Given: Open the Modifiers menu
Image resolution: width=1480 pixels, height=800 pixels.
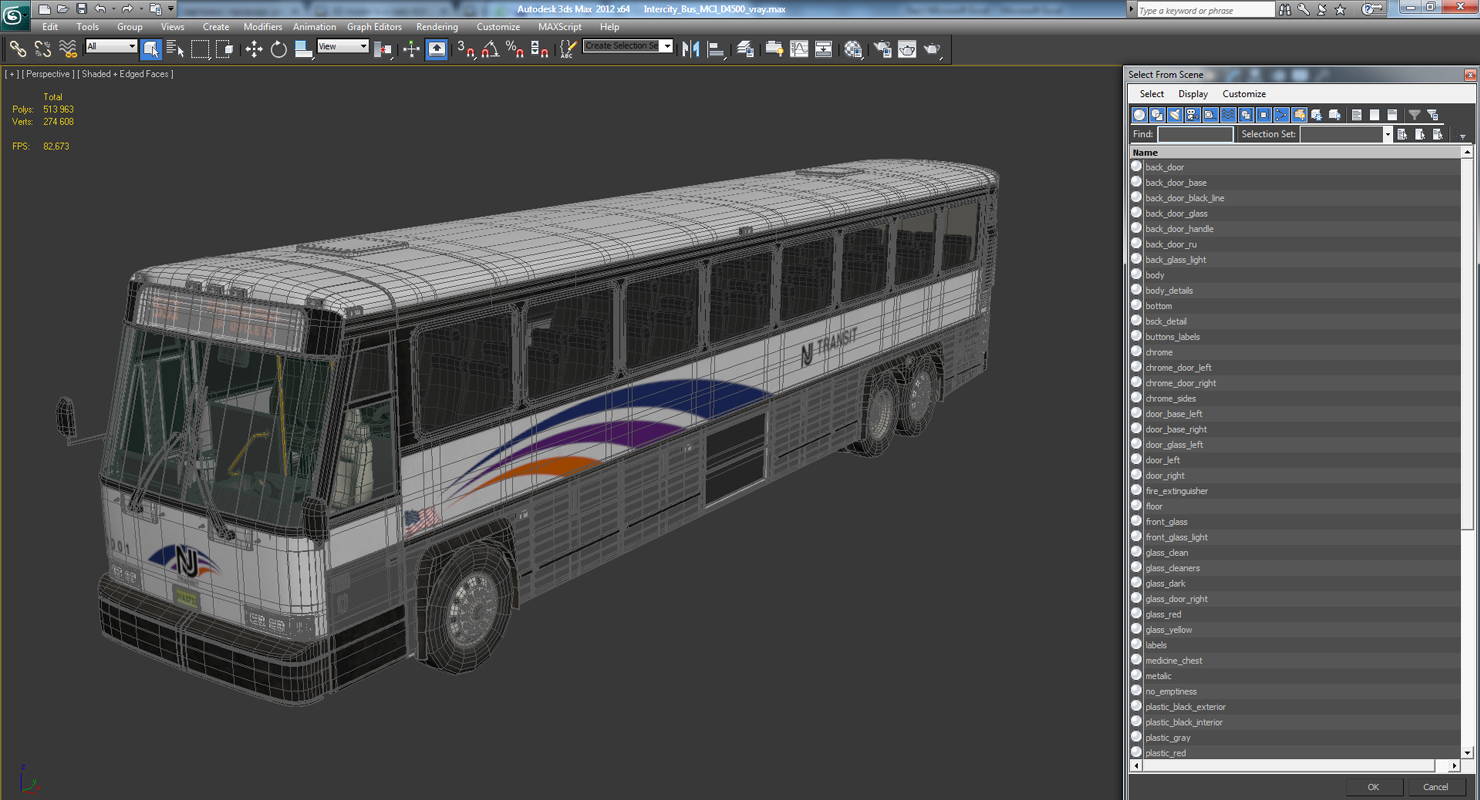Looking at the screenshot, I should click(262, 27).
